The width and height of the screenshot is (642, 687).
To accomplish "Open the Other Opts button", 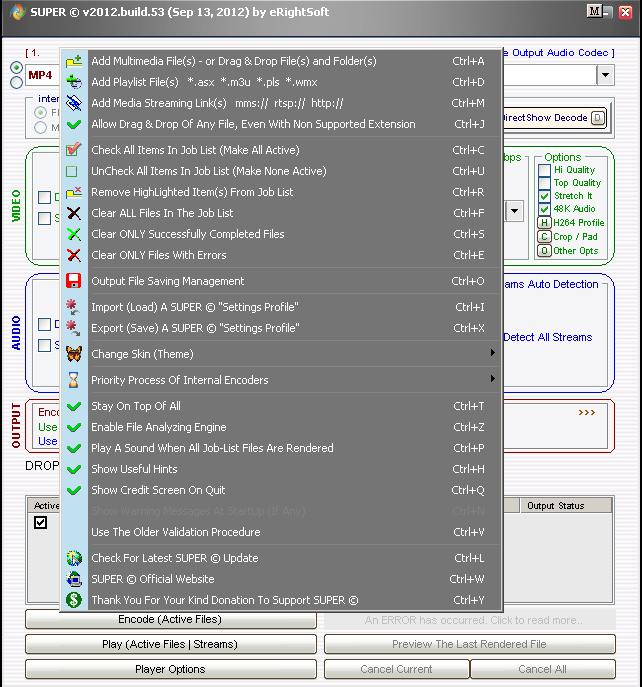I will tap(544, 251).
